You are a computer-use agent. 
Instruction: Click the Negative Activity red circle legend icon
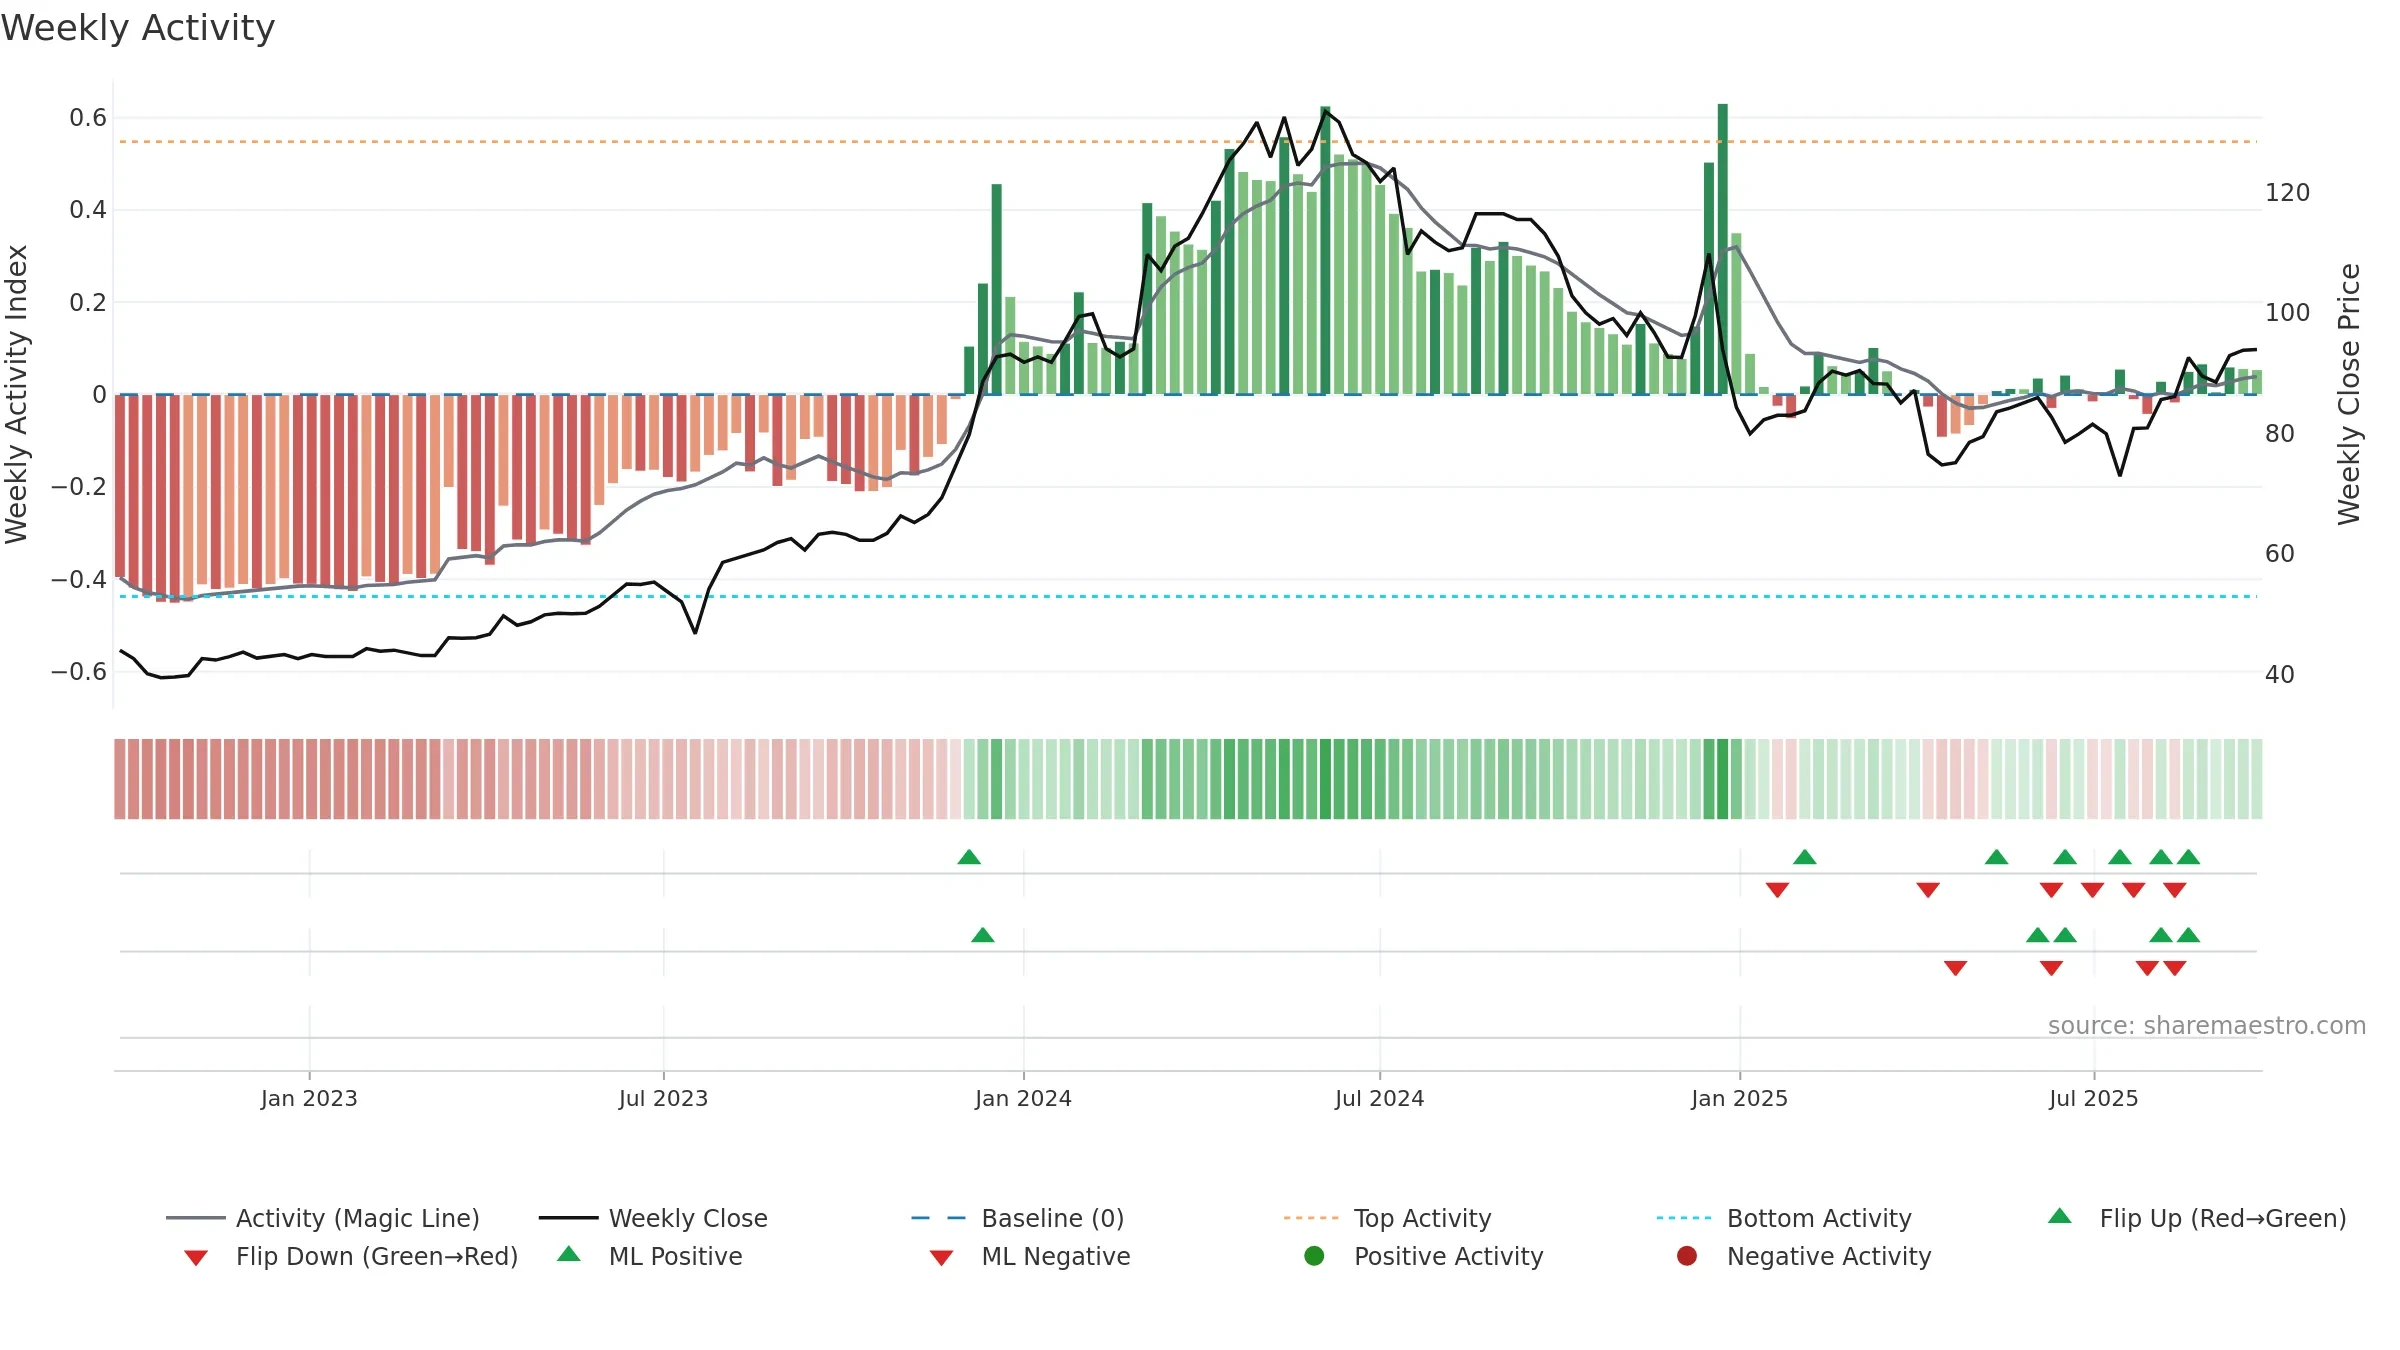tap(1686, 1255)
